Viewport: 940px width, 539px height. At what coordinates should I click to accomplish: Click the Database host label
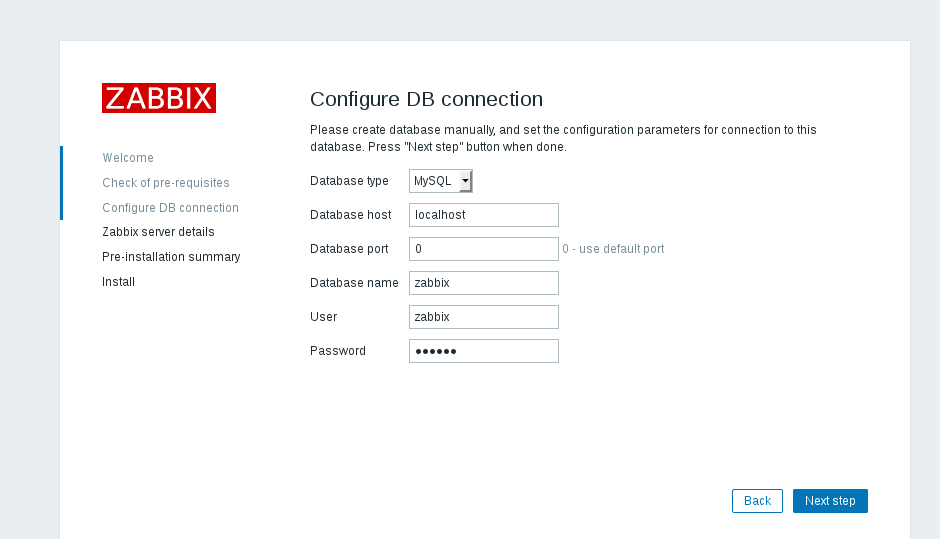coord(351,215)
